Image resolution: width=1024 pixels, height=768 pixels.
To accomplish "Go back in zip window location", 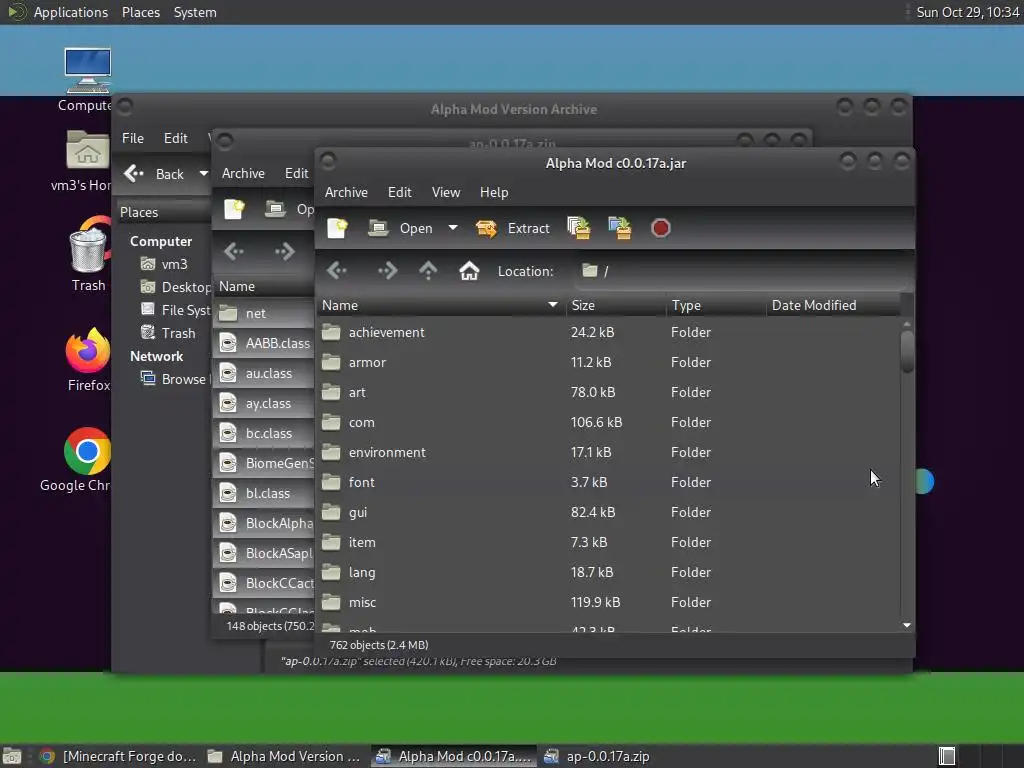I will coord(234,251).
